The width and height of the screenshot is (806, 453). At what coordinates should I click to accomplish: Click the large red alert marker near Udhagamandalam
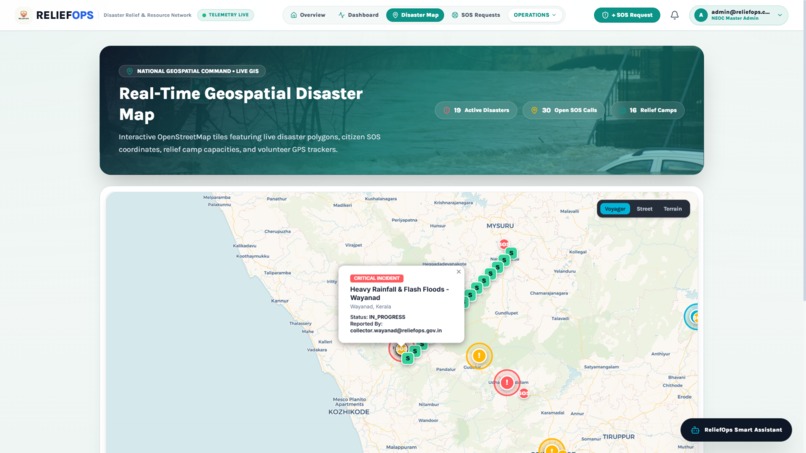click(x=507, y=383)
